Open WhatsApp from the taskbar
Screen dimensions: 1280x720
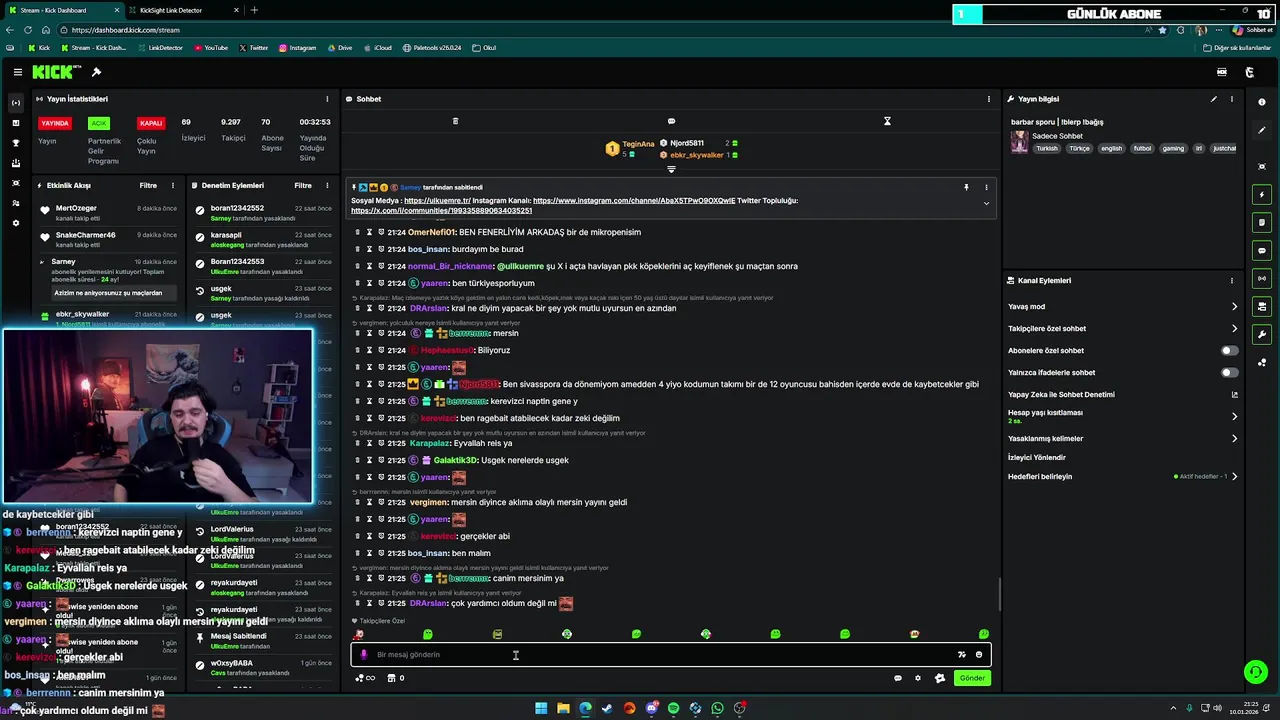[x=717, y=708]
